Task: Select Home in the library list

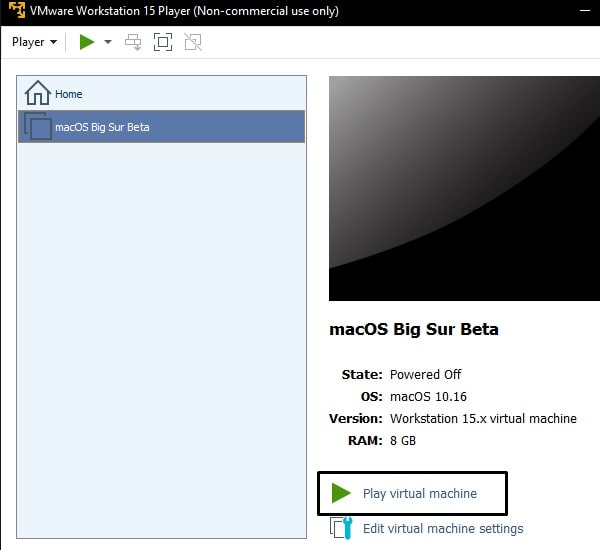Action: (161, 93)
